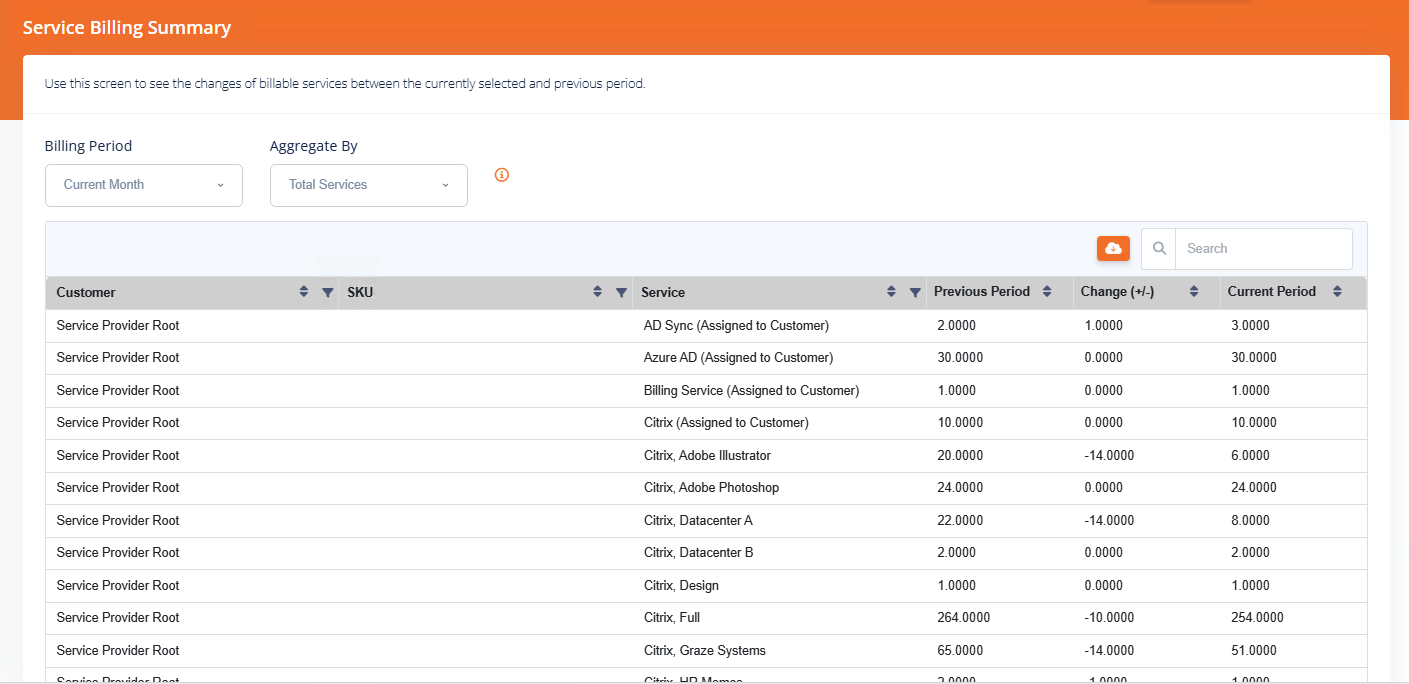Sort the Service column

pyautogui.click(x=890, y=291)
